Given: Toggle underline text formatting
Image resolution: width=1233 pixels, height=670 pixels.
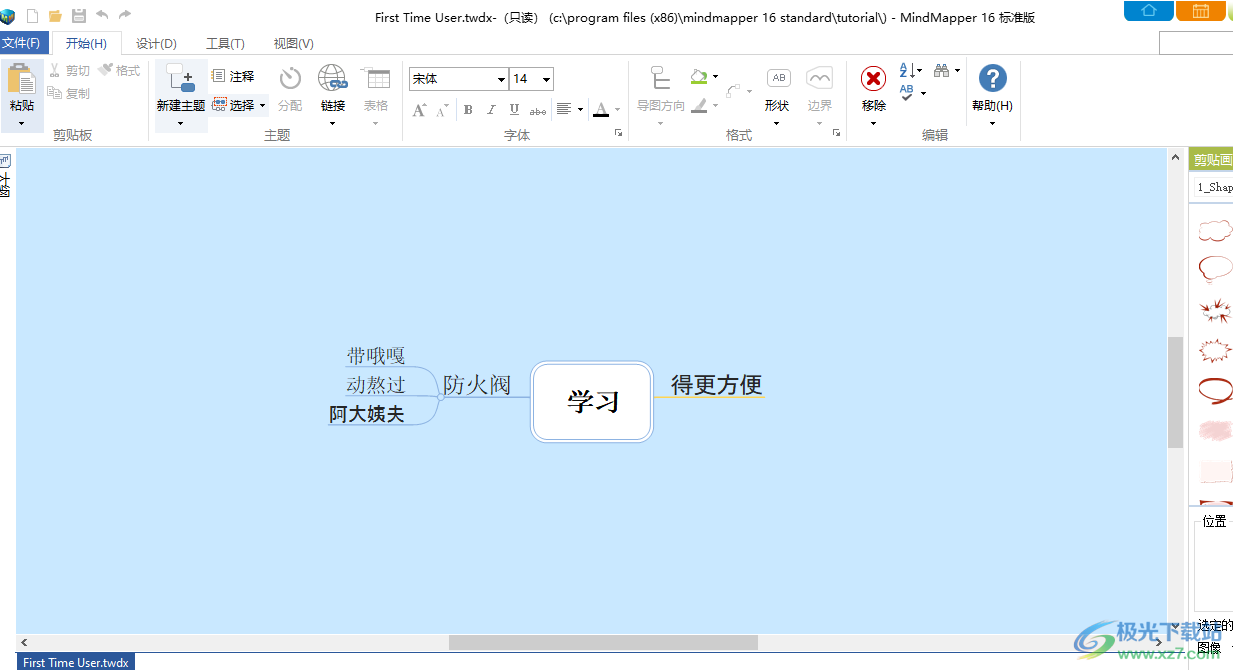Looking at the screenshot, I should click(514, 110).
